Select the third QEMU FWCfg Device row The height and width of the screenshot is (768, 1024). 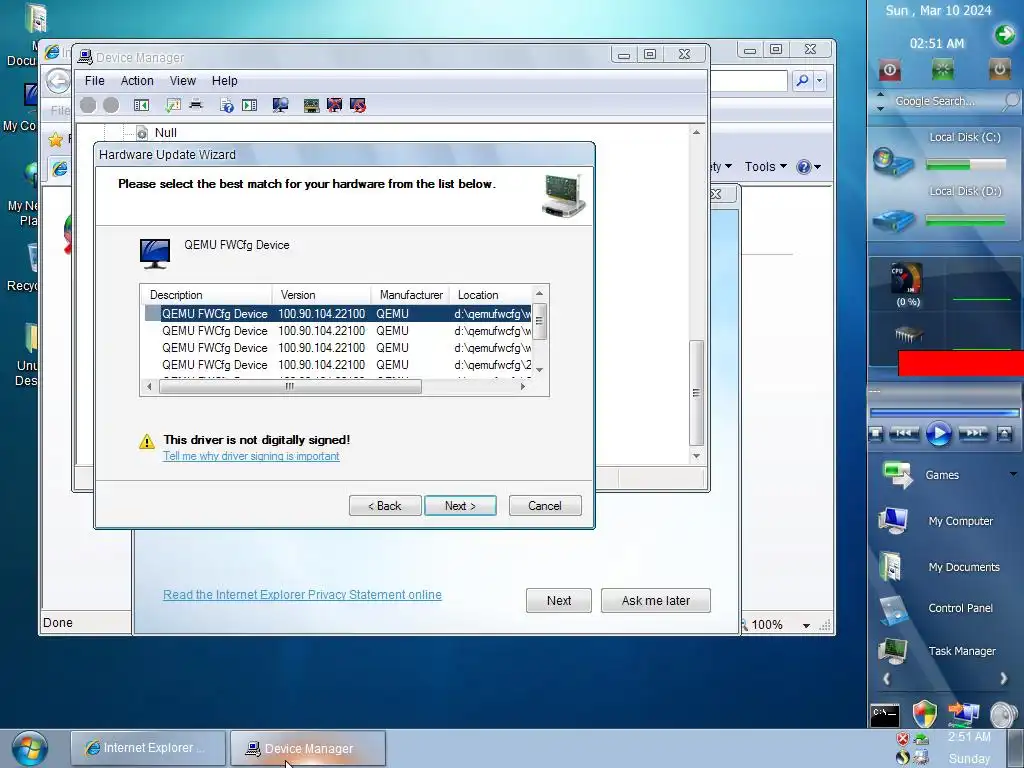[338, 348]
